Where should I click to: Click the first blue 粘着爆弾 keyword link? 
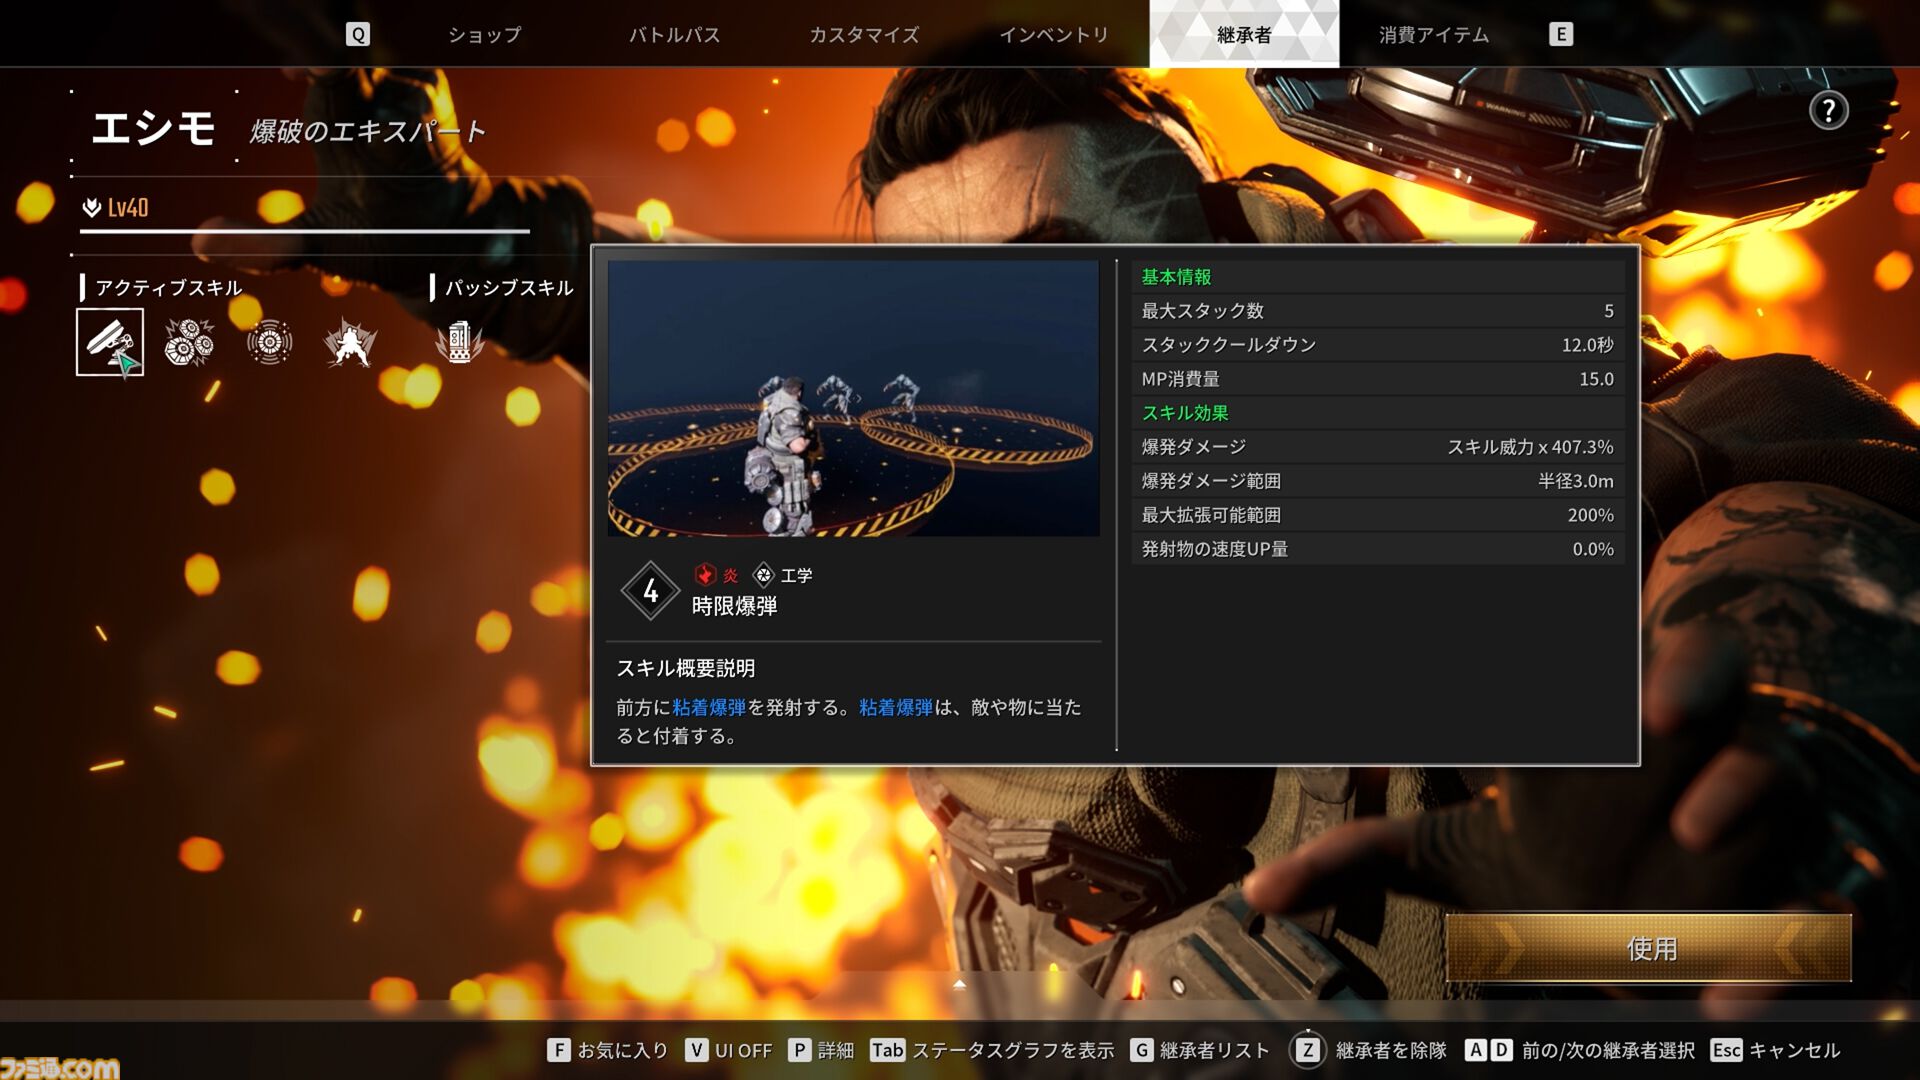709,707
